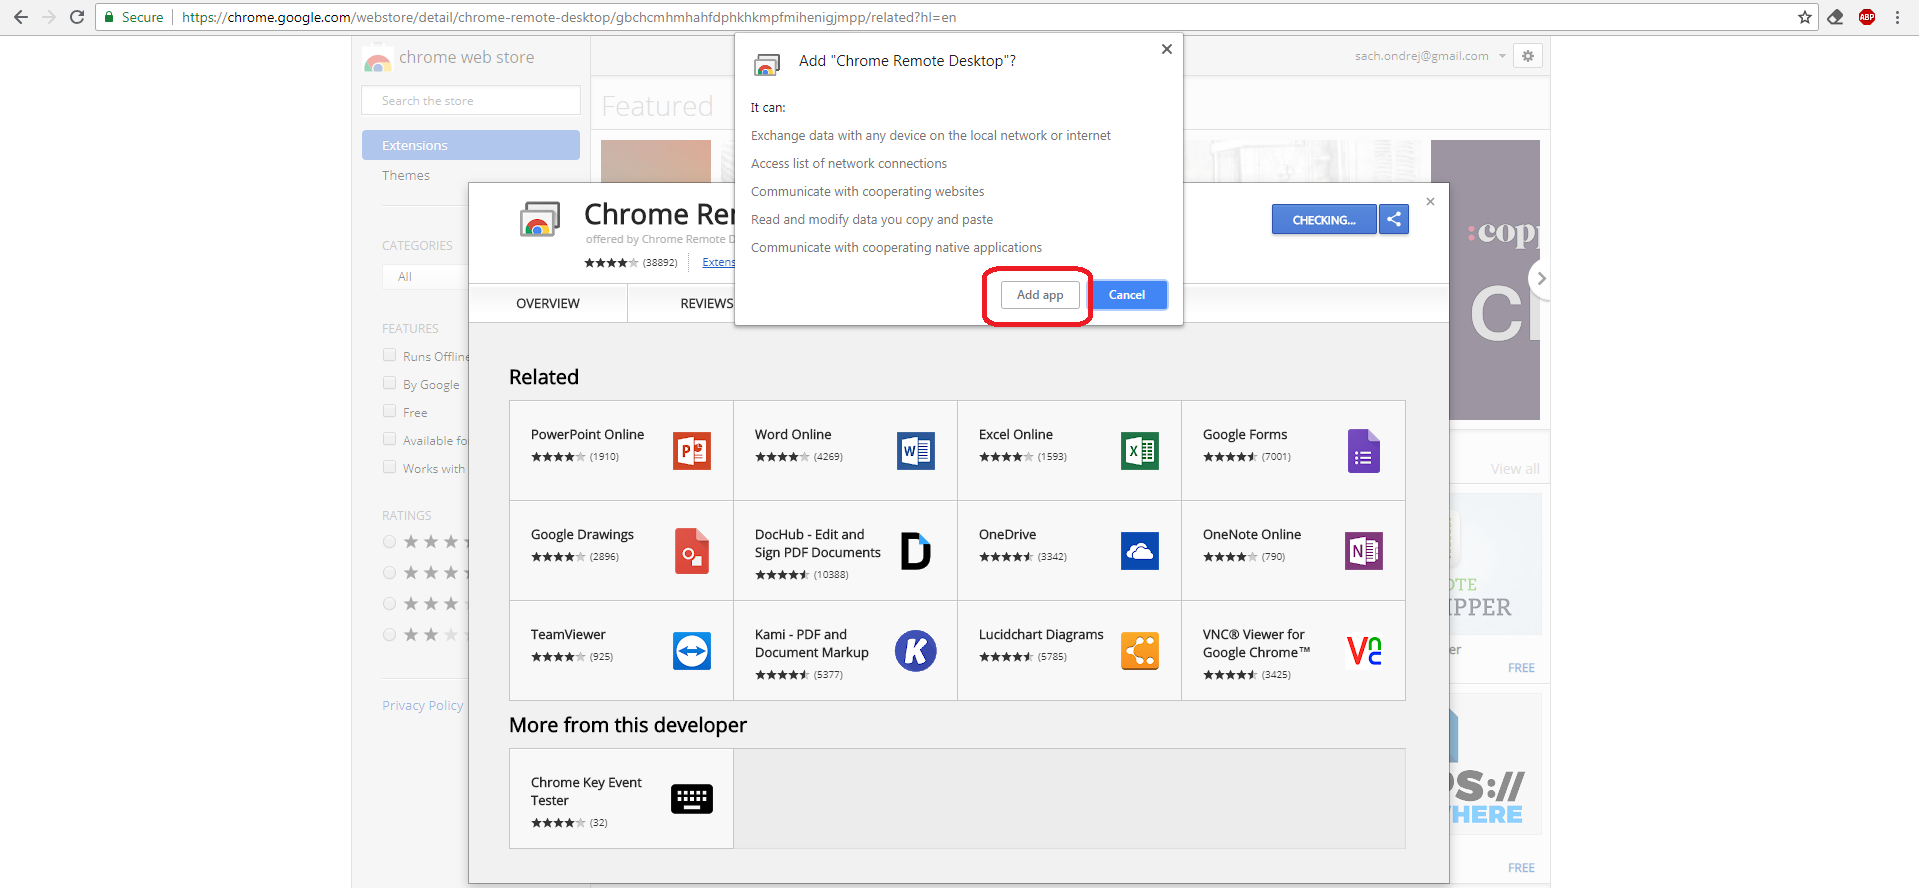Open the Kami PDF app icon

(x=915, y=651)
